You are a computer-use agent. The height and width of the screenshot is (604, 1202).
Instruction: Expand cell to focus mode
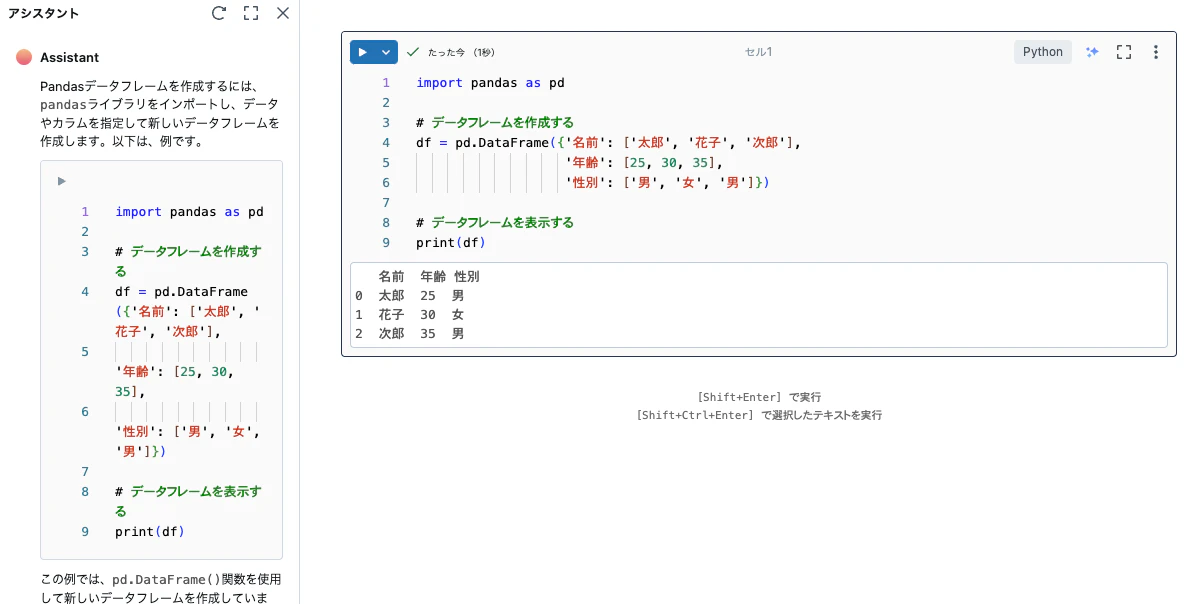coord(1124,52)
